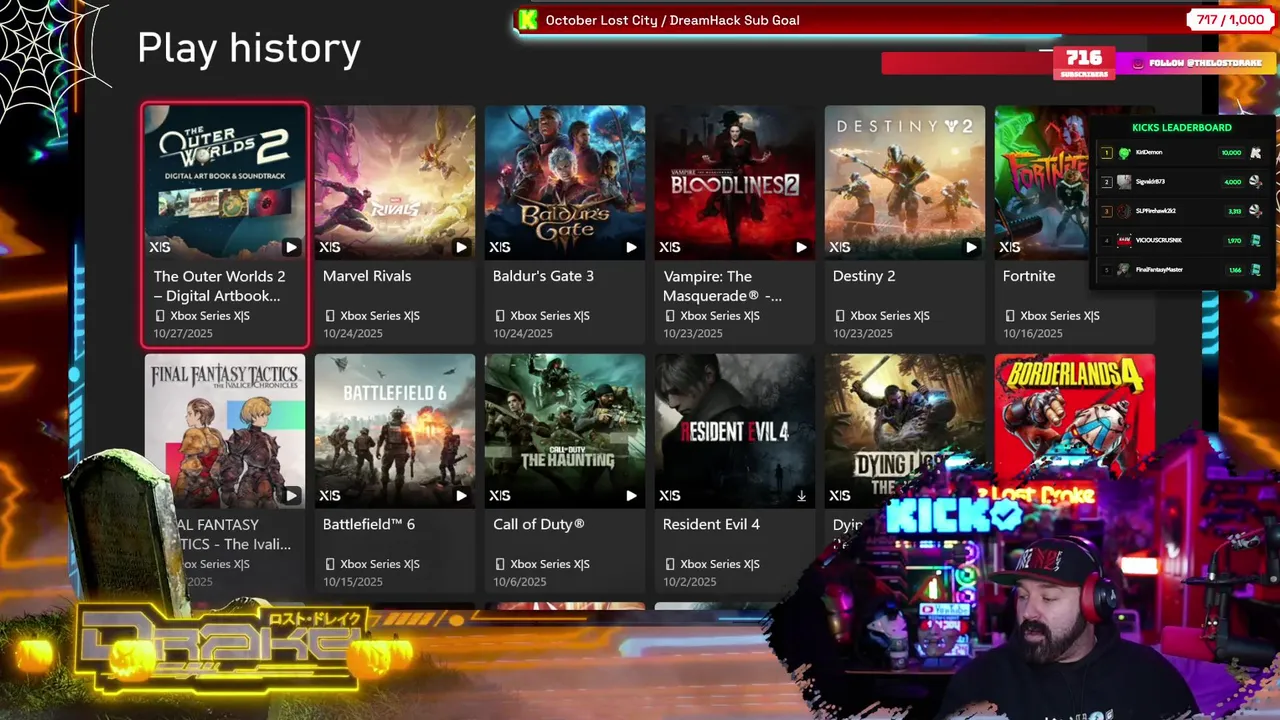
Task: Select the Resident Evil 4 cover art
Action: coord(735,430)
